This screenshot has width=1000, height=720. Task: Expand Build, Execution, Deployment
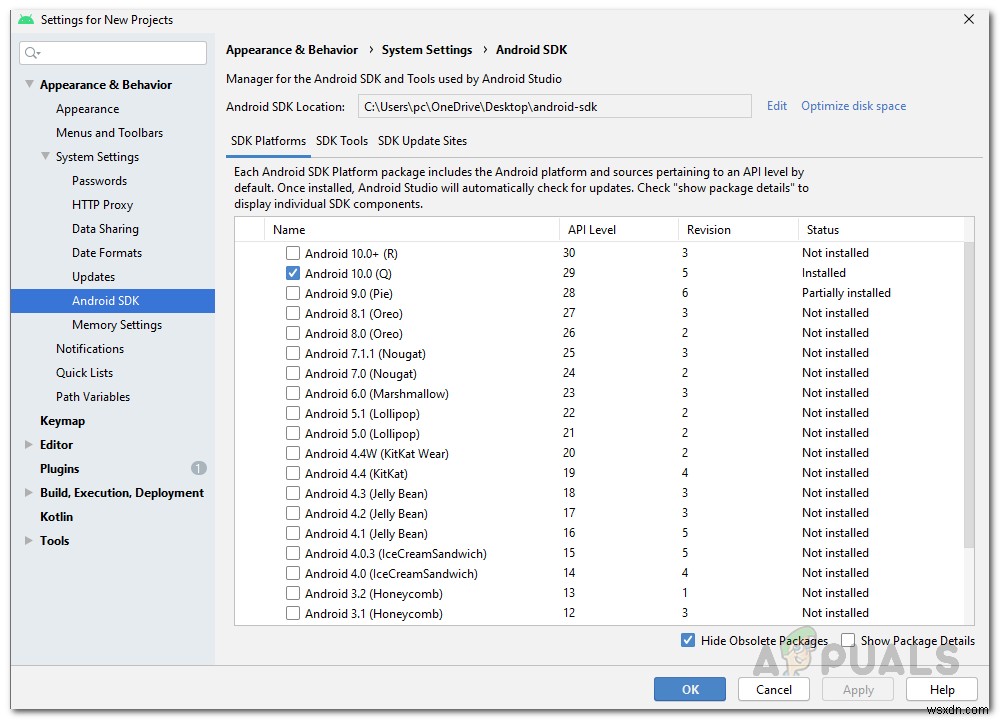point(29,492)
